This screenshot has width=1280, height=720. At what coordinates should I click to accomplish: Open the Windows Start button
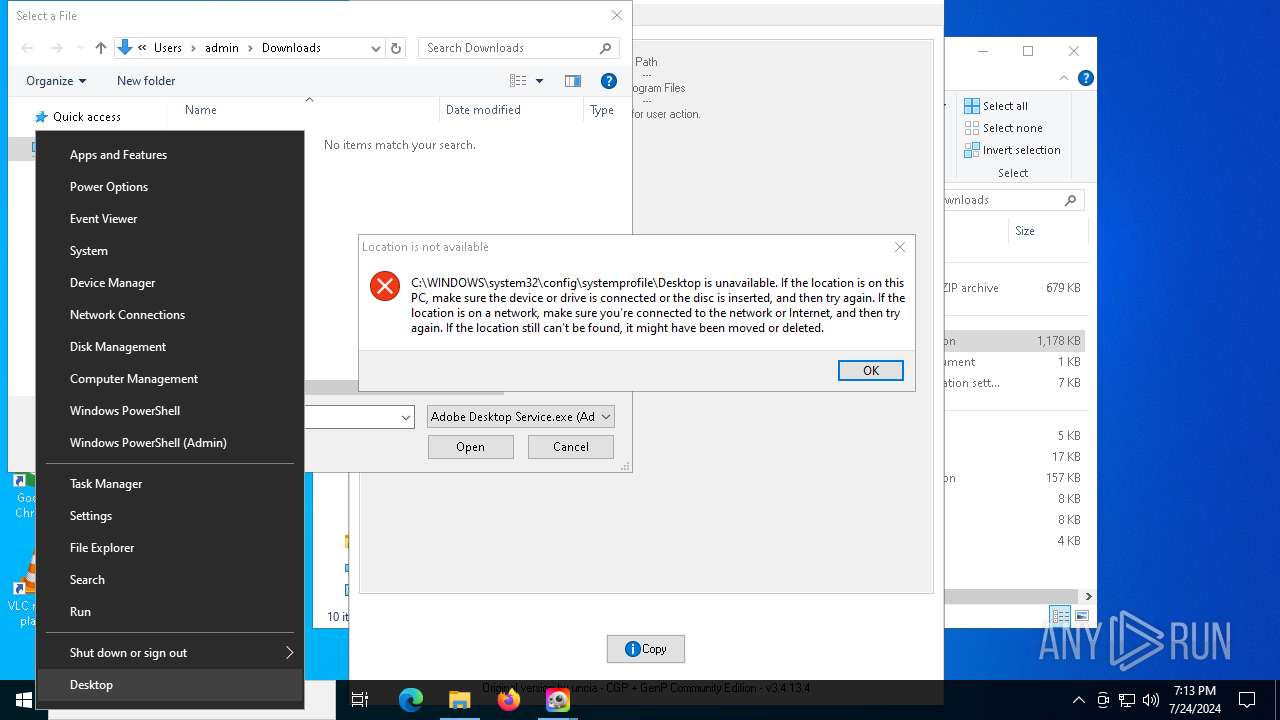[23, 700]
